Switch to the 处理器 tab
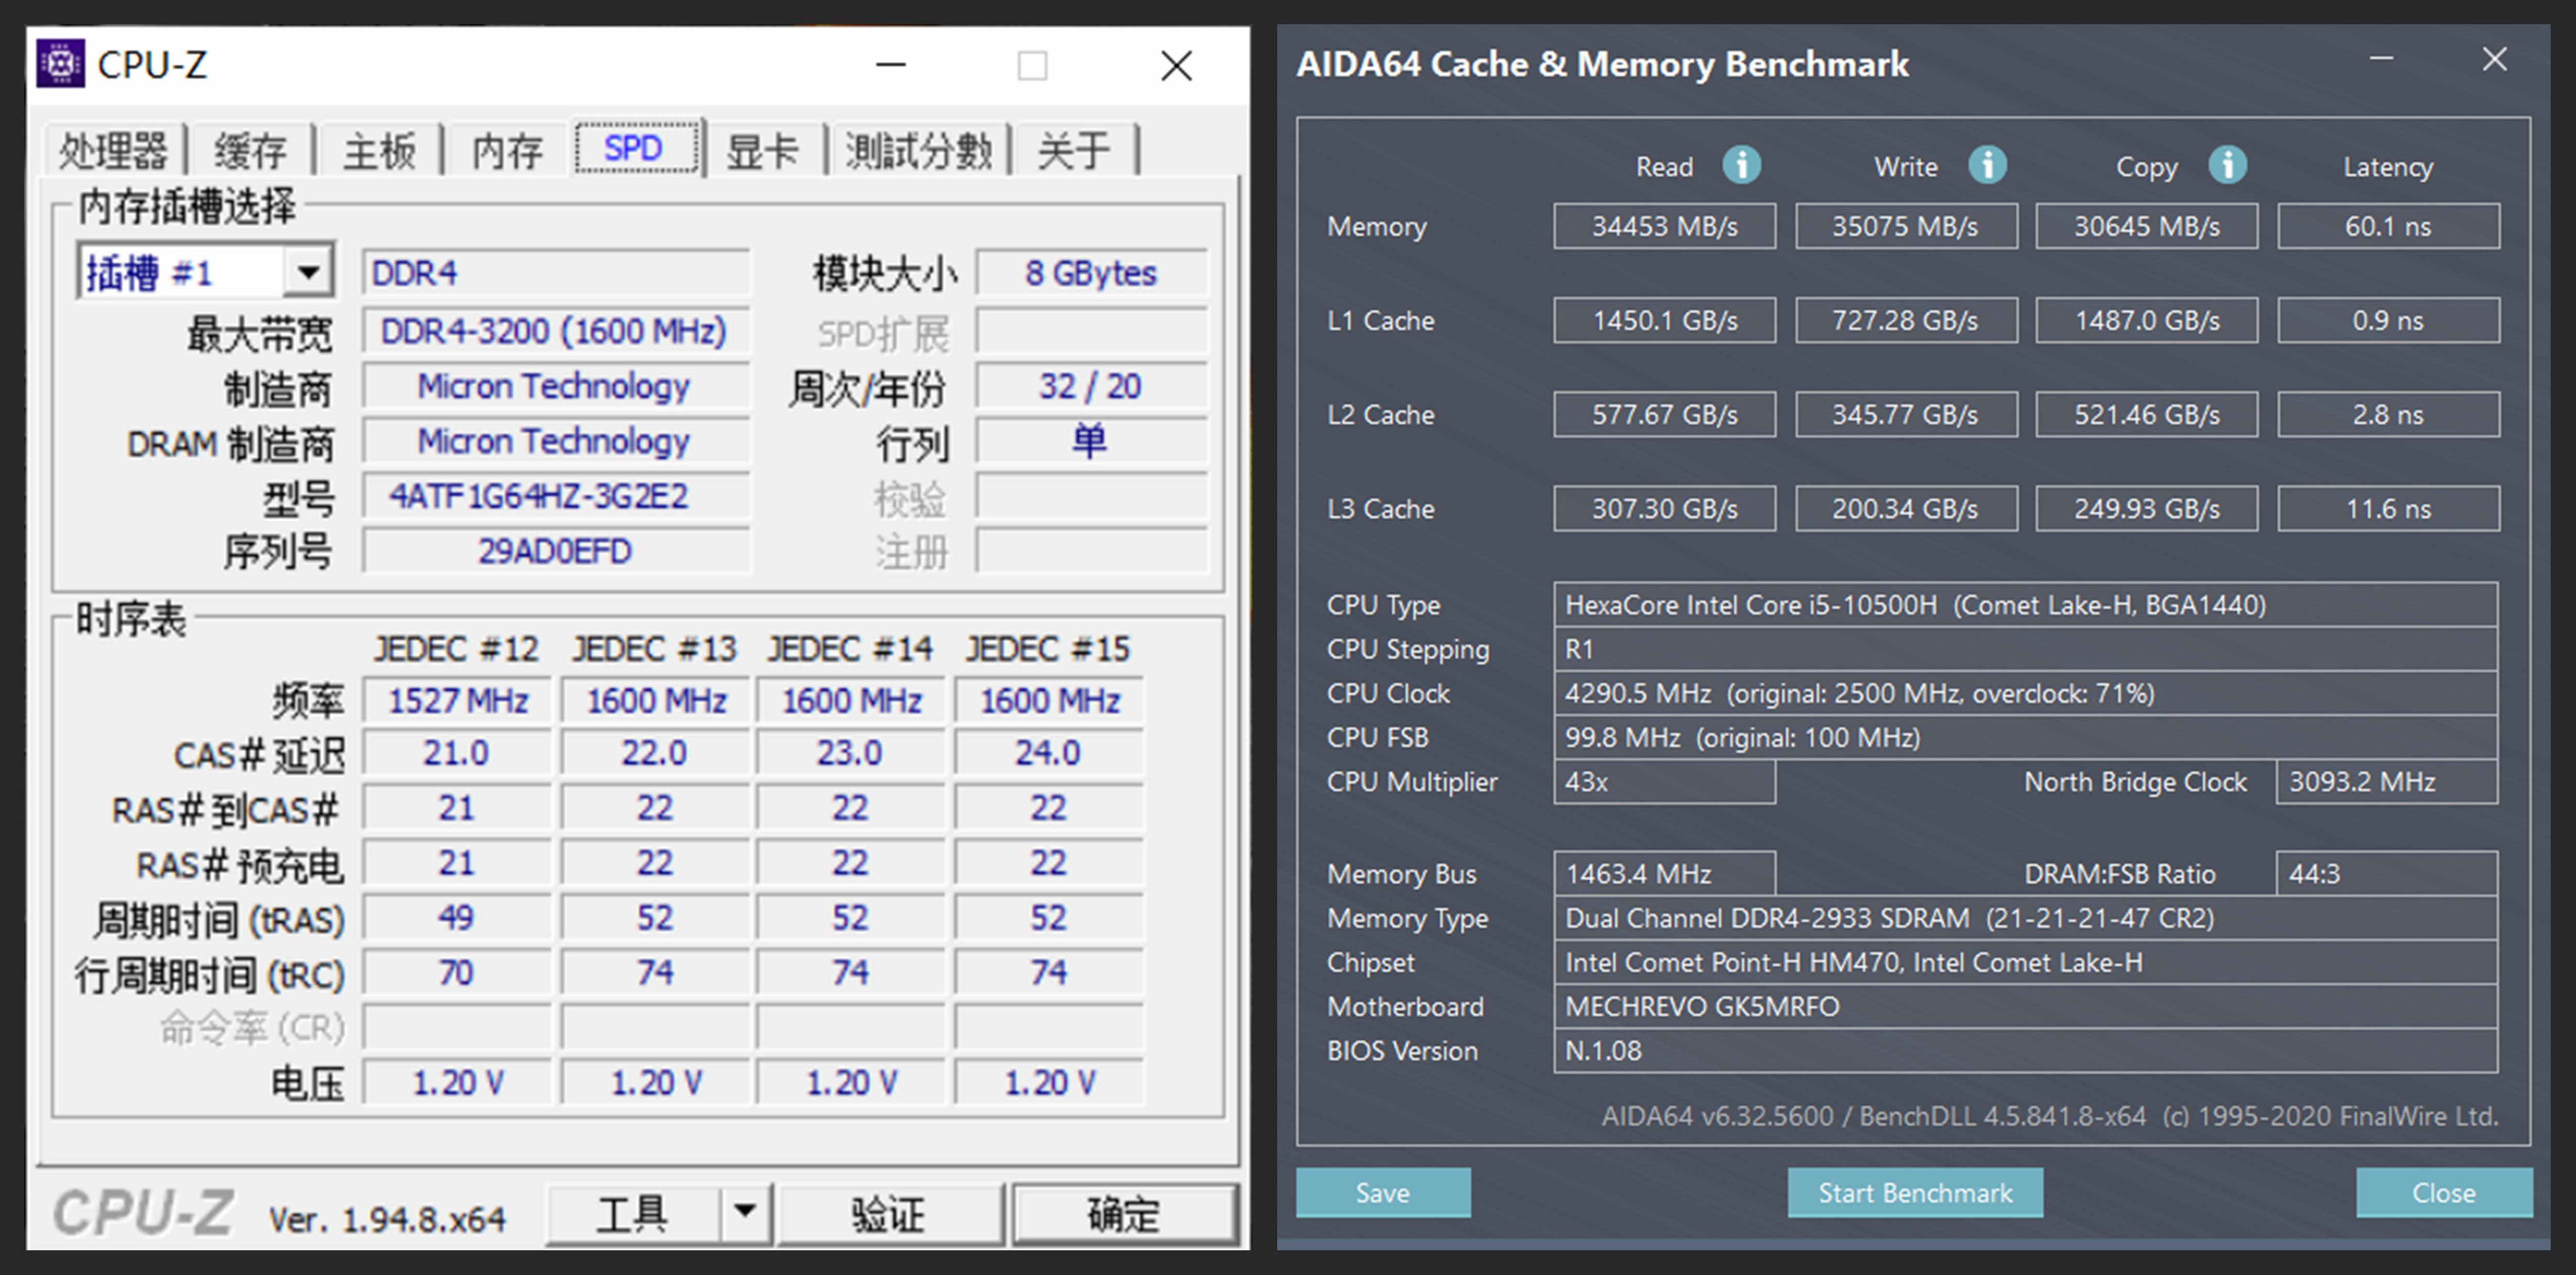Screen dimensions: 2576x1275 coord(113,151)
